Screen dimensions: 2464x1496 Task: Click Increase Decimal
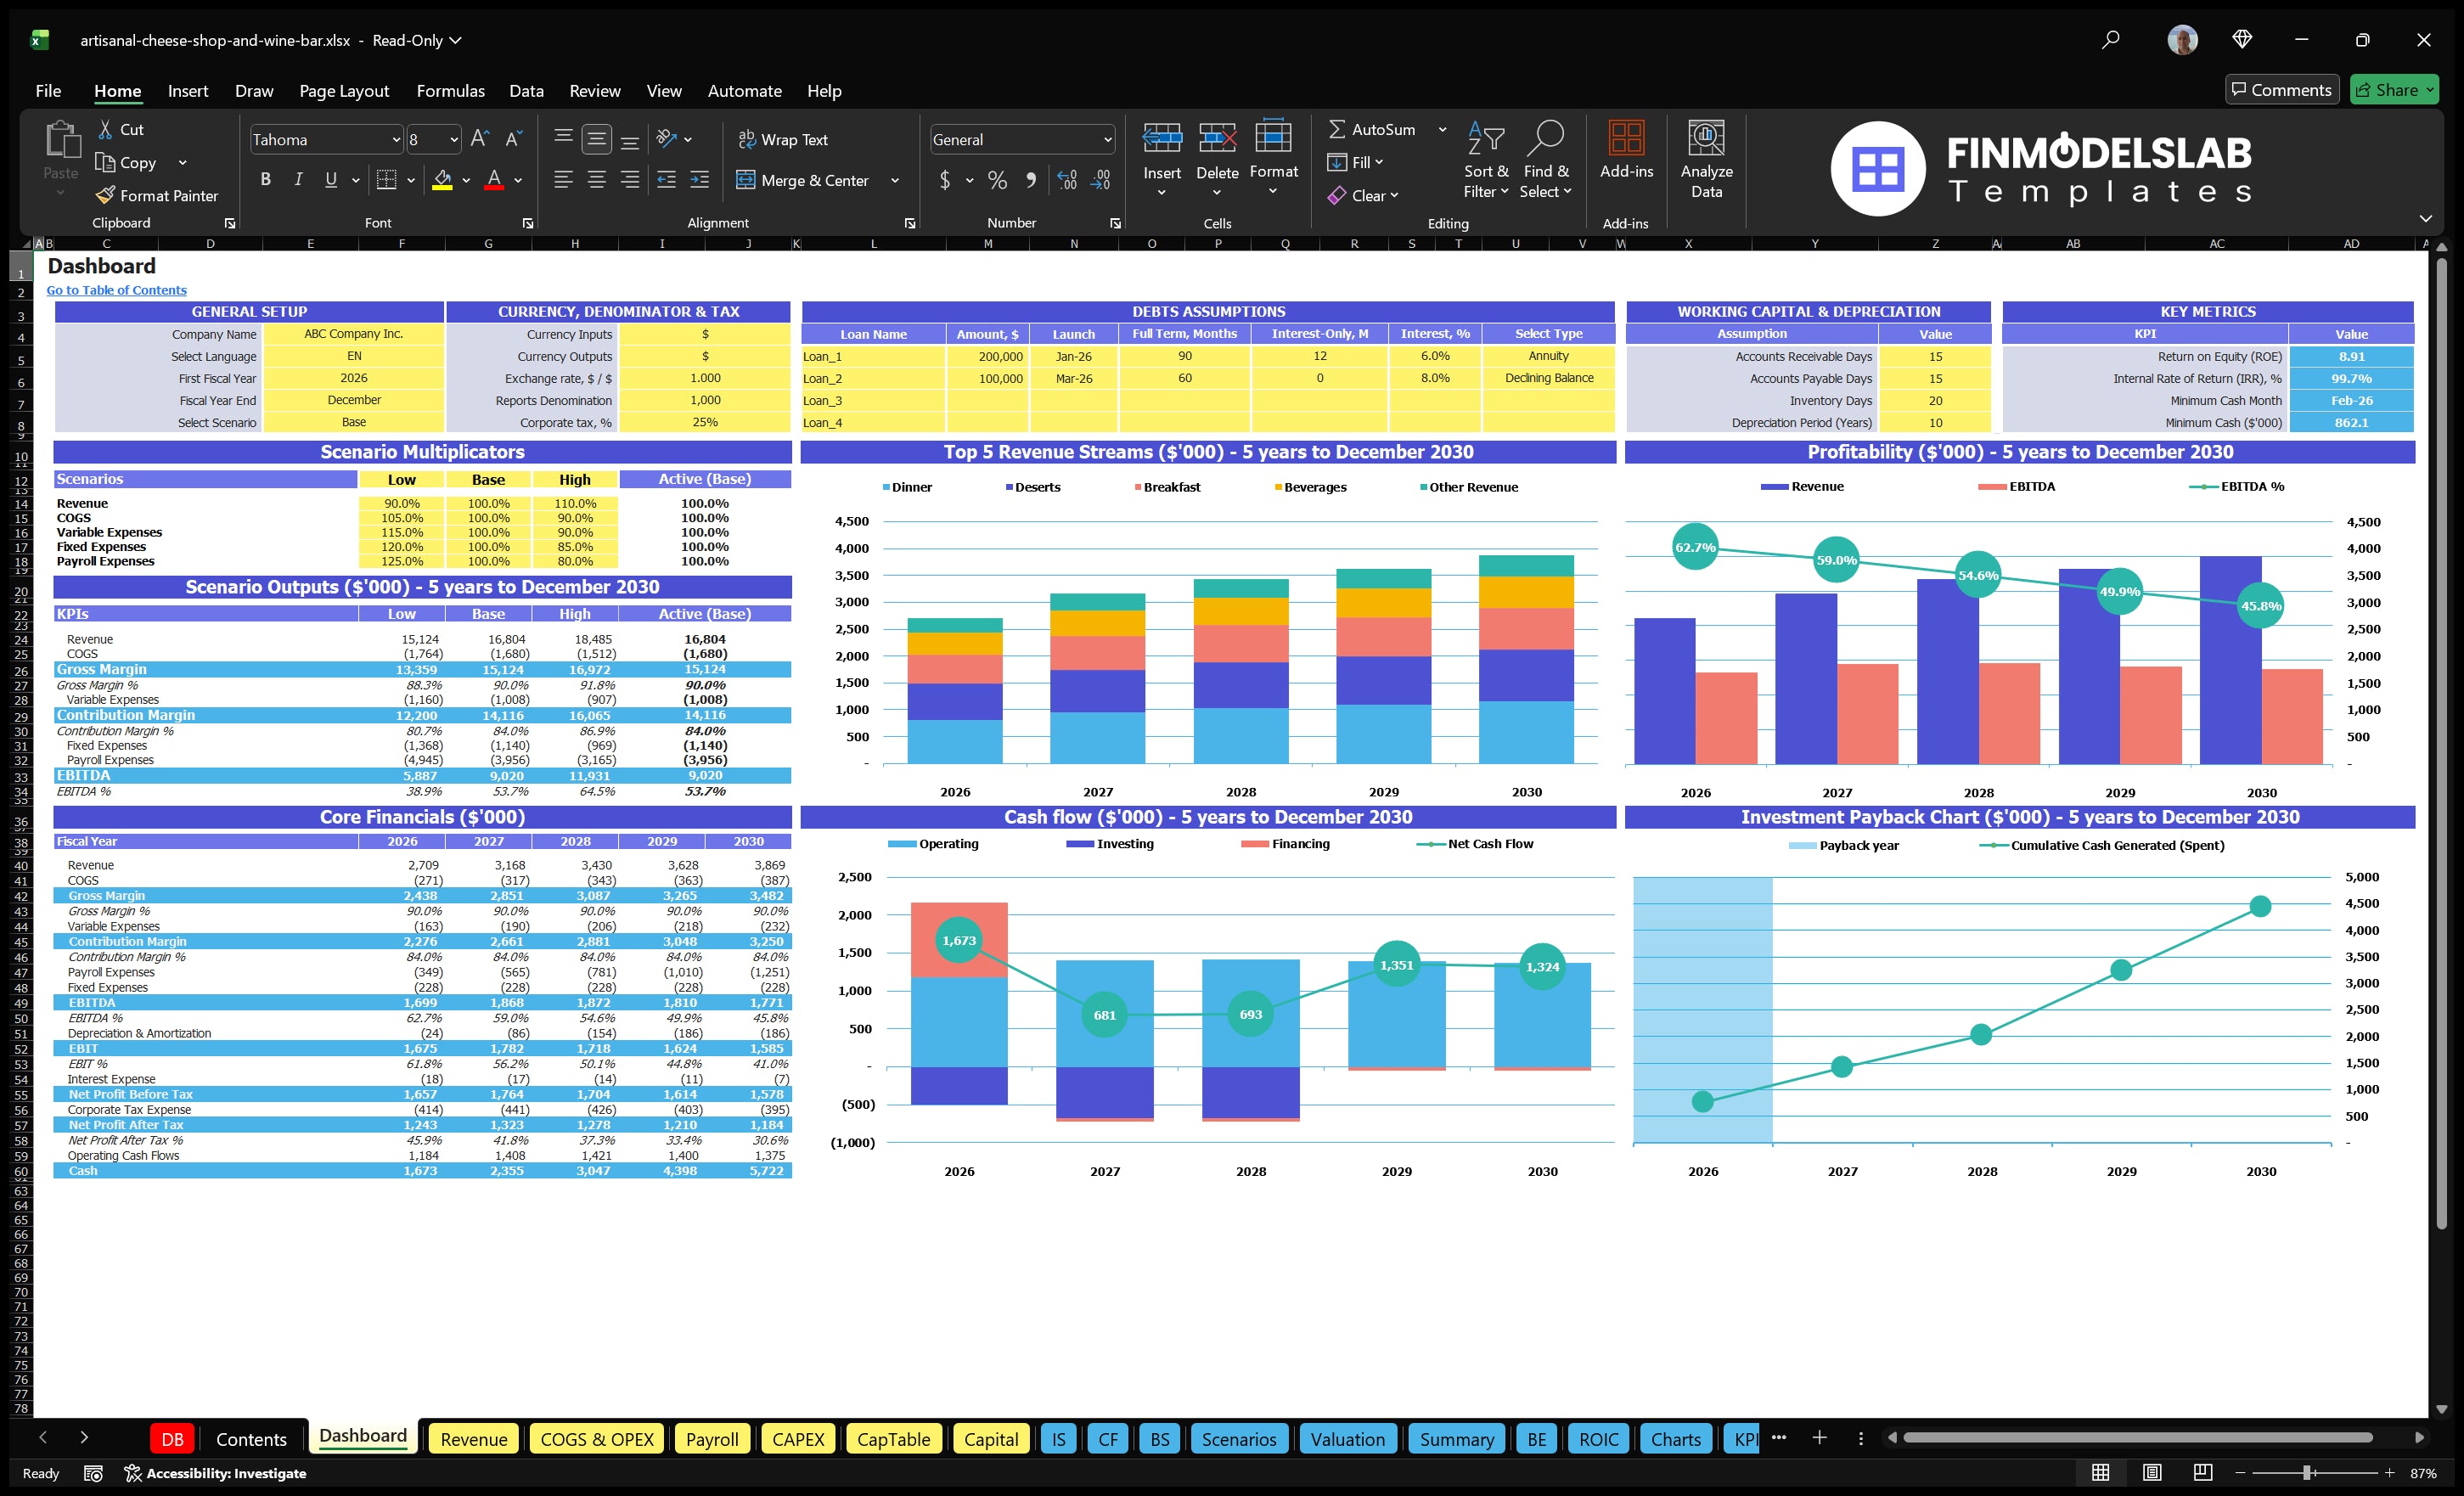1066,181
